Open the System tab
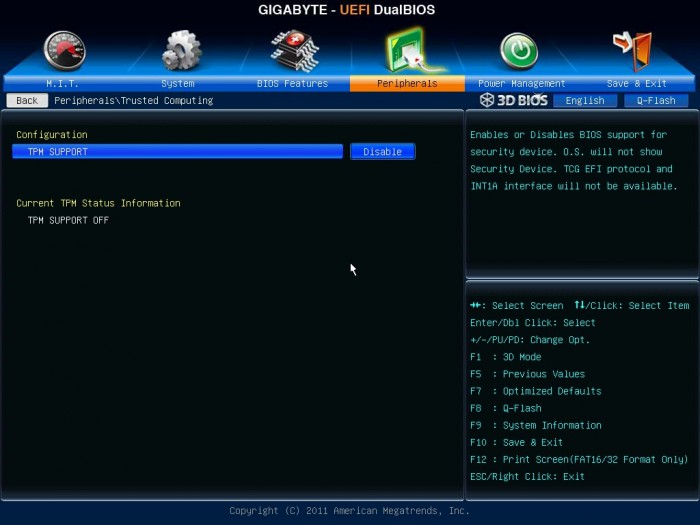The height and width of the screenshot is (525, 700). click(178, 83)
